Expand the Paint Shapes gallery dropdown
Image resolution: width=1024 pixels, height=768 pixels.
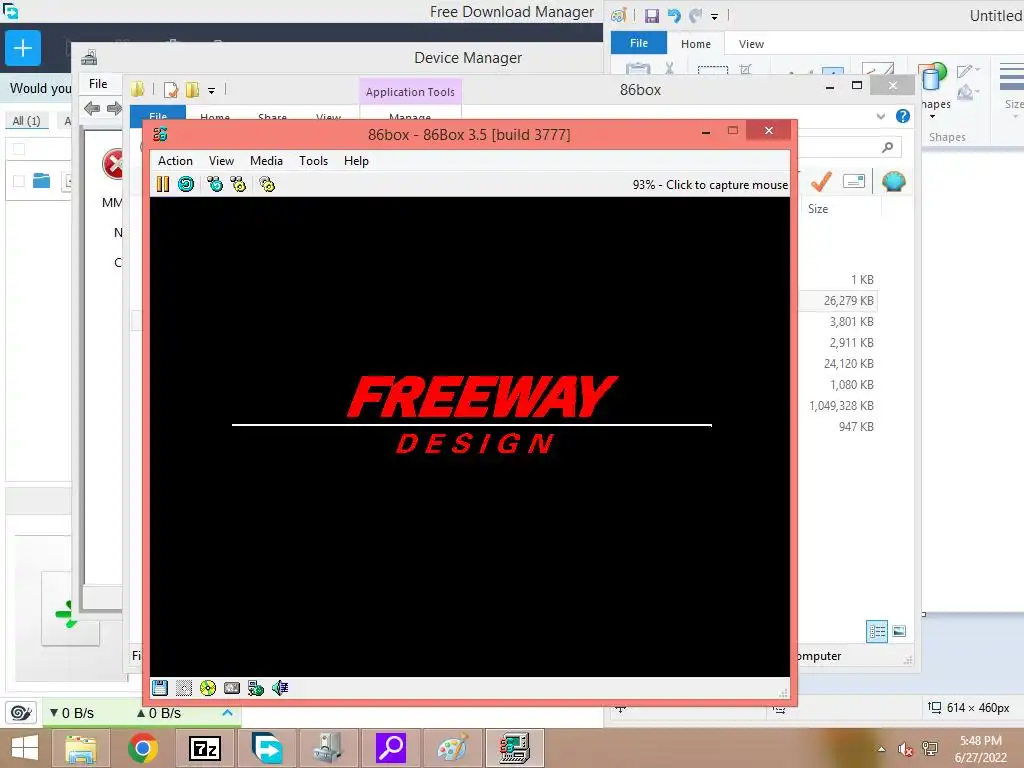tap(933, 117)
